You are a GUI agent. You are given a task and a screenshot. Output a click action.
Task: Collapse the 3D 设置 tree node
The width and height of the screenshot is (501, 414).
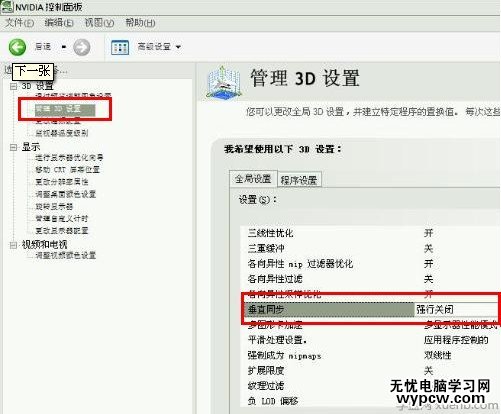click(13, 86)
